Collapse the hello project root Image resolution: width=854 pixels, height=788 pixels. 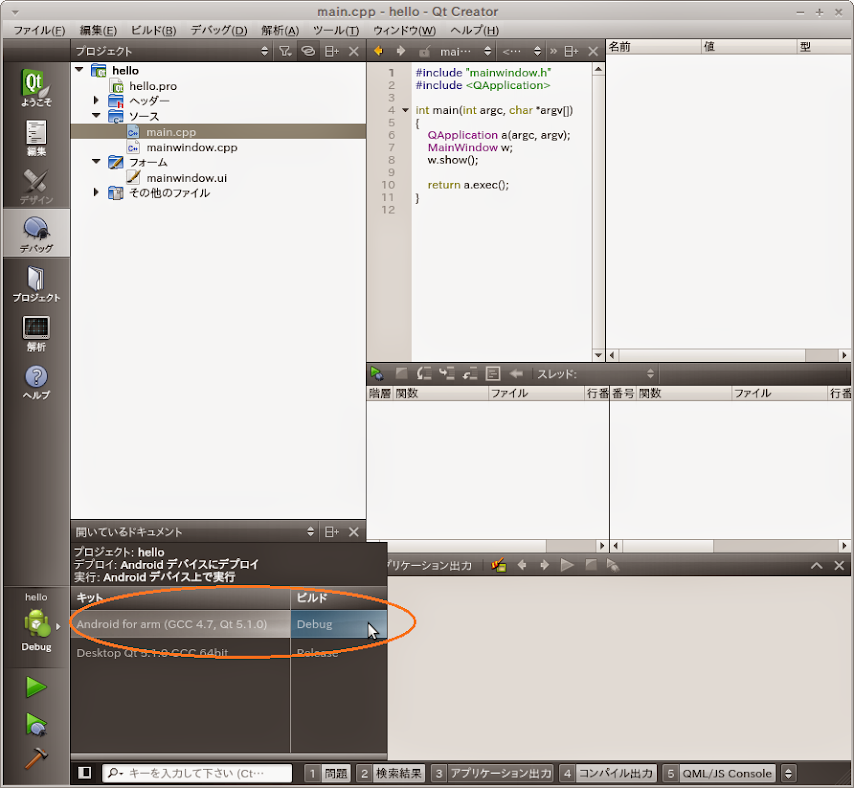tap(80, 70)
